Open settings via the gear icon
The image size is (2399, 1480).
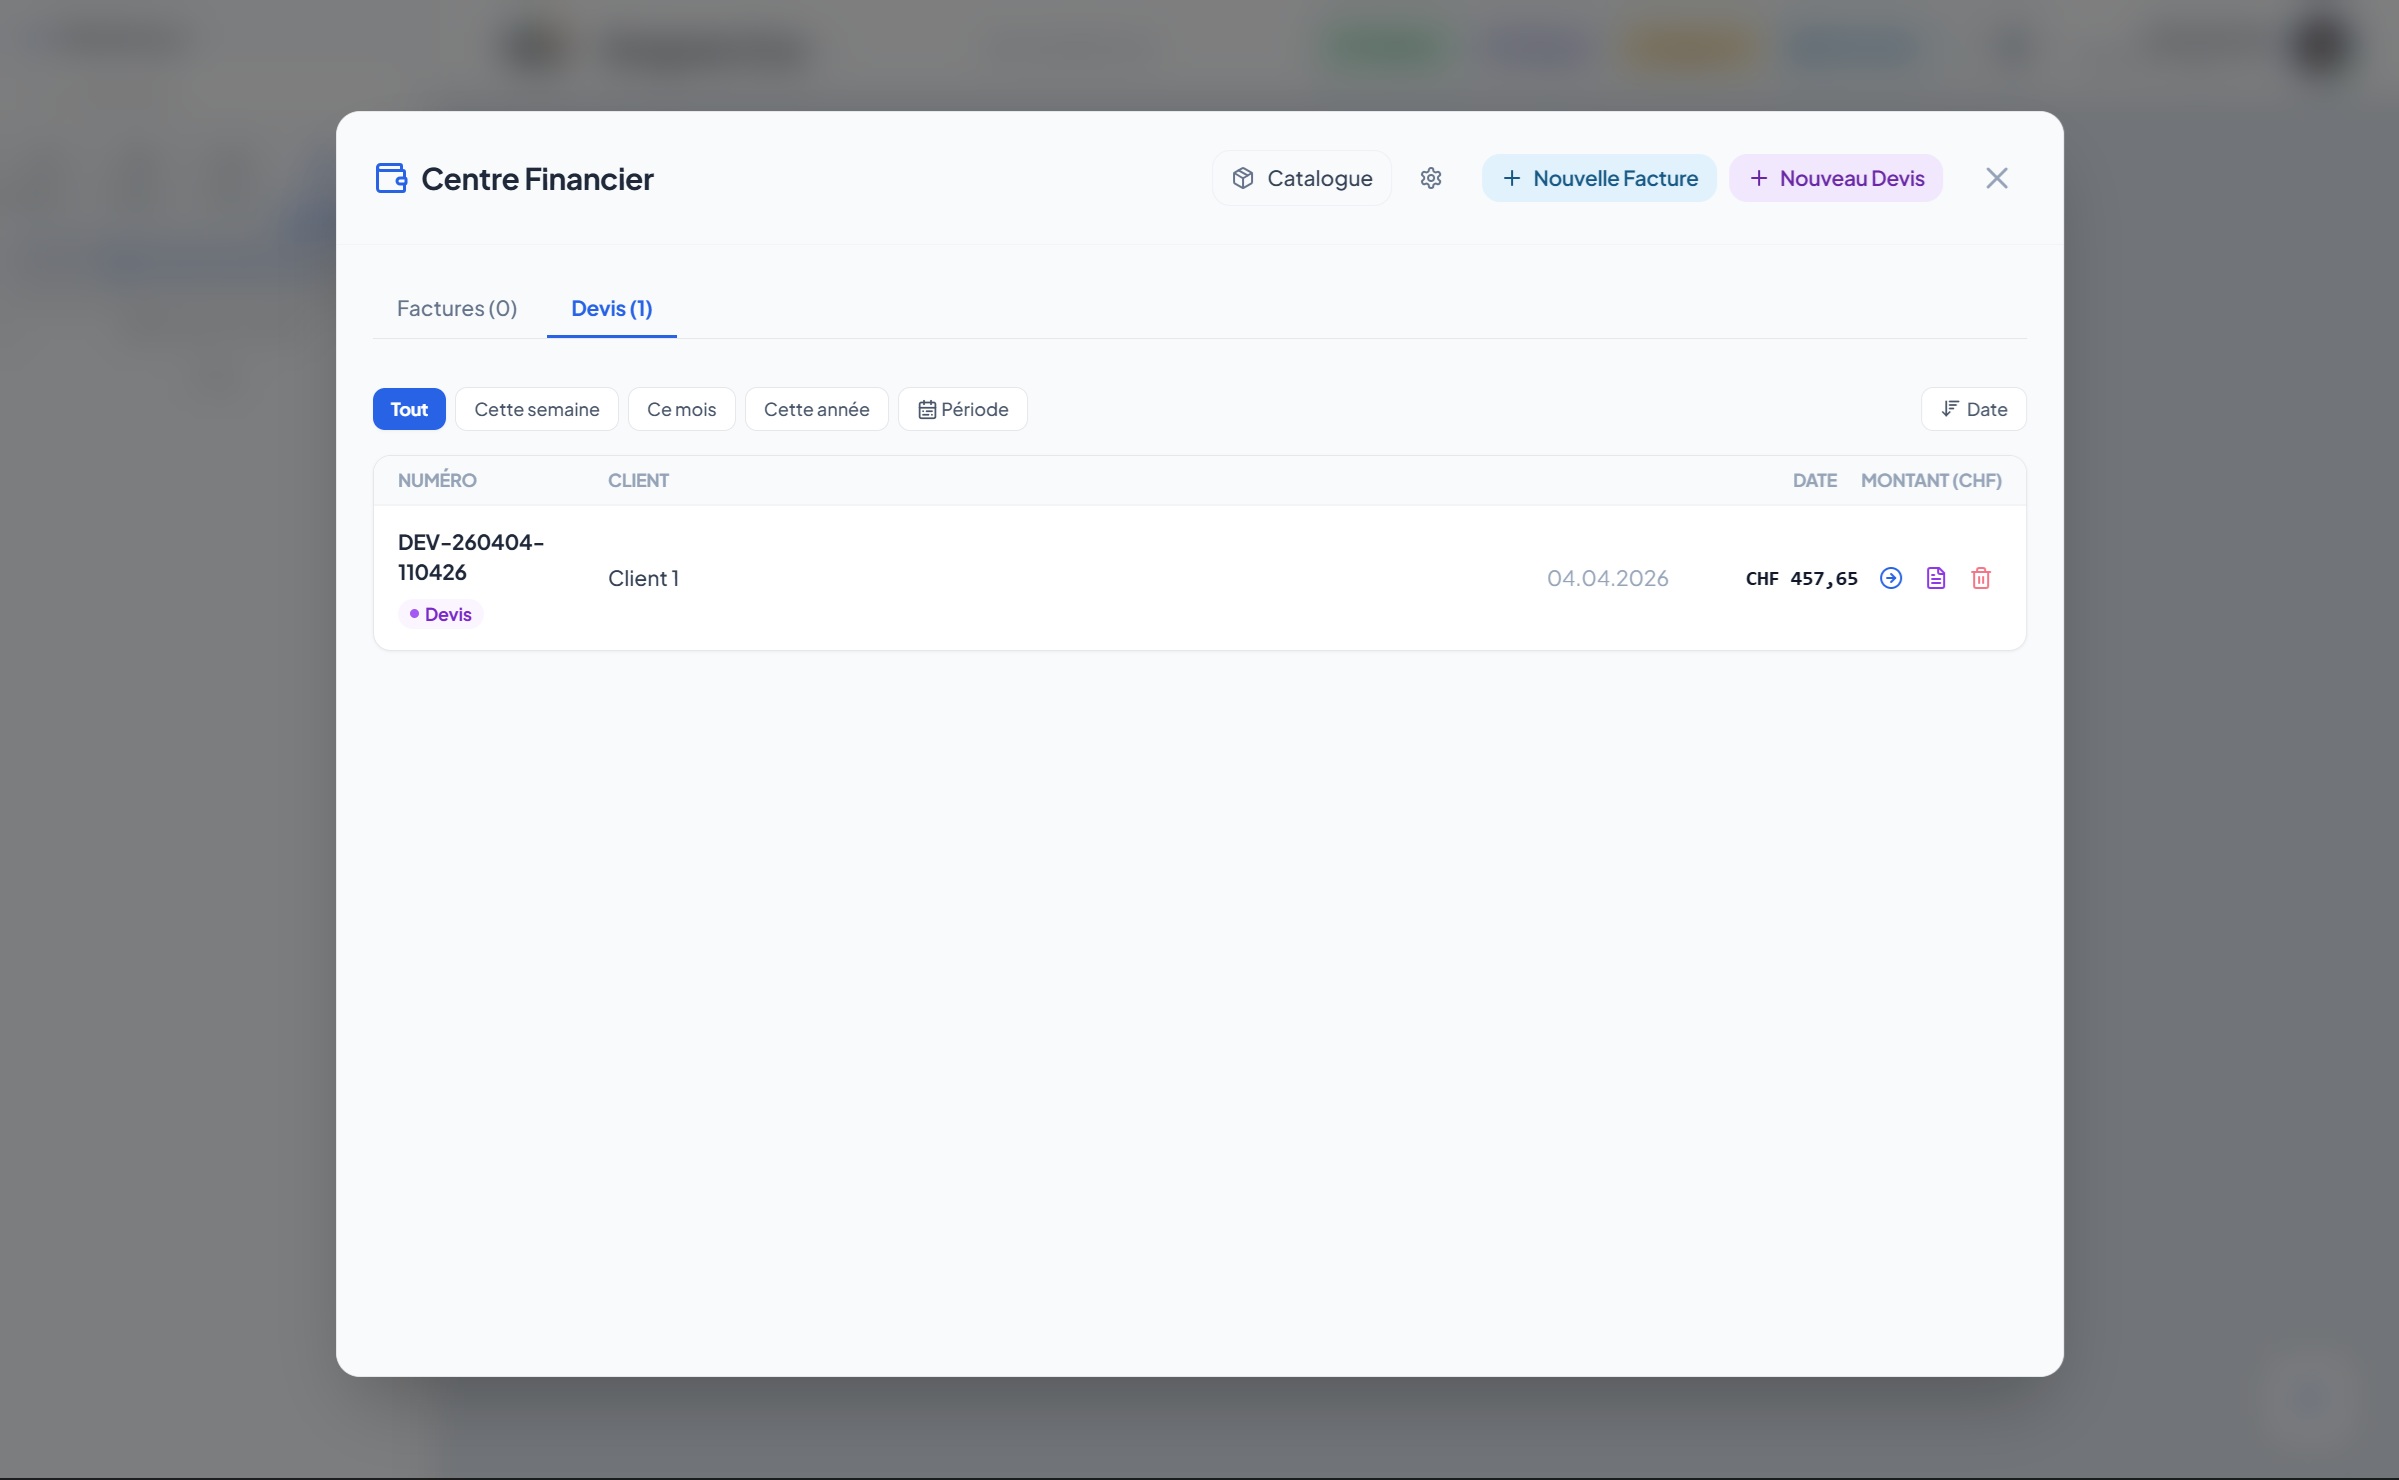[1431, 178]
